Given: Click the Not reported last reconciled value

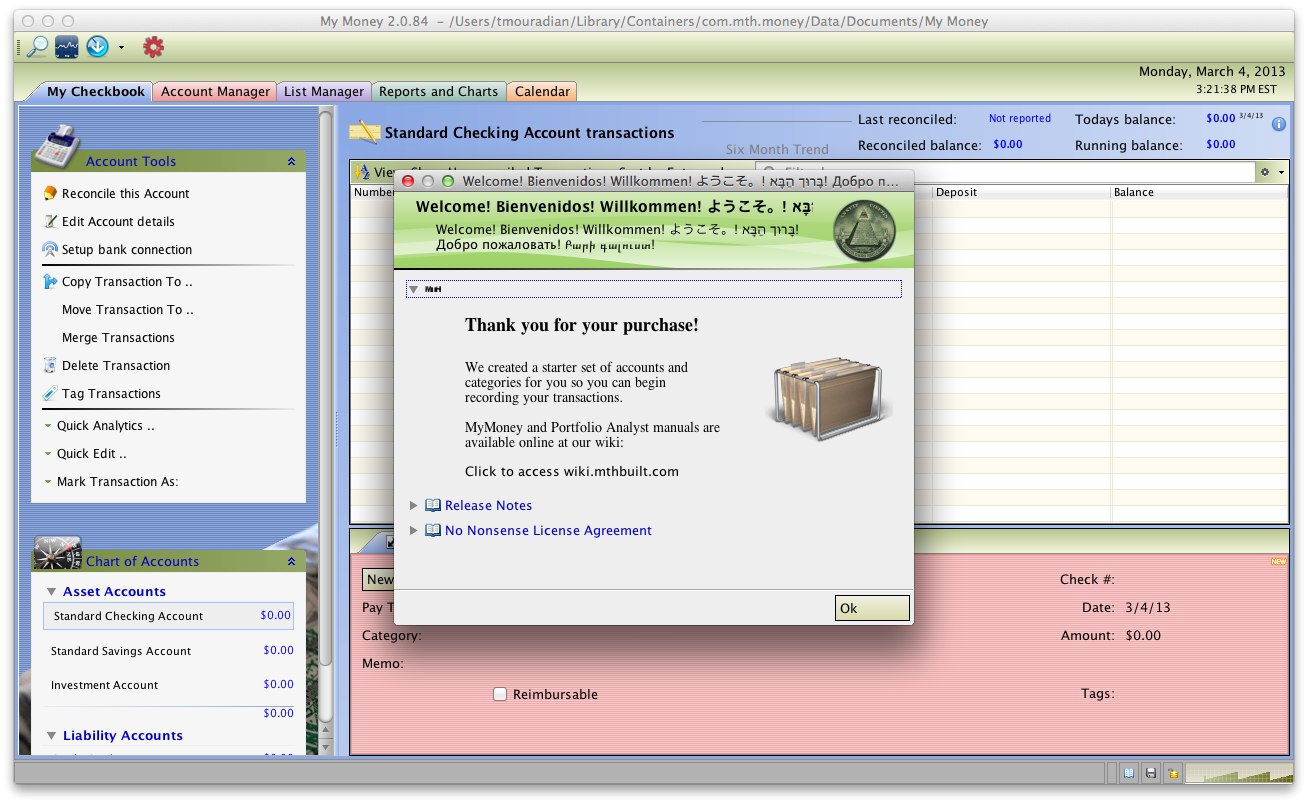Looking at the screenshot, I should (1020, 118).
